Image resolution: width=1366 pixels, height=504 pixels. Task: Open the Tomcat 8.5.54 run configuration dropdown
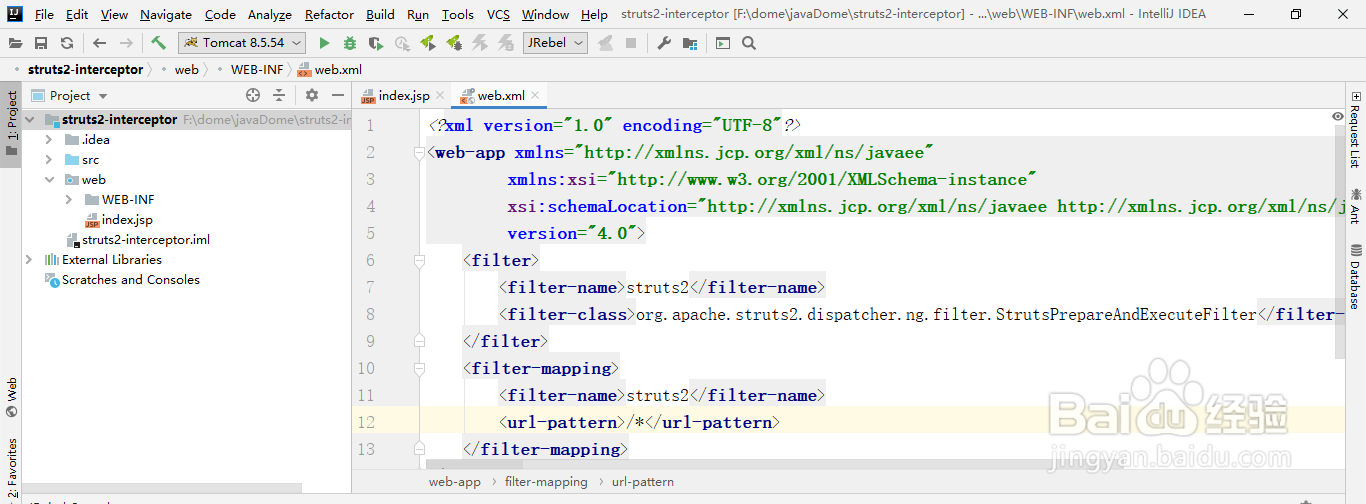(242, 43)
